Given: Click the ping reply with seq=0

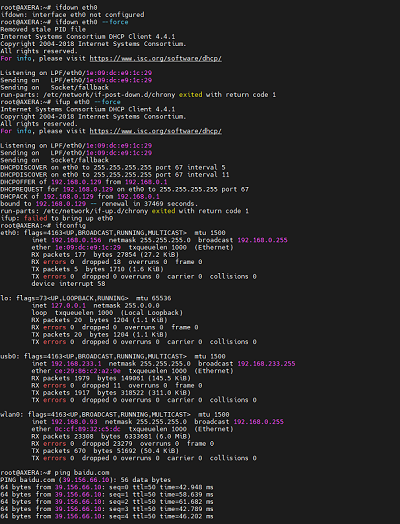Looking at the screenshot, I should 107,487.
